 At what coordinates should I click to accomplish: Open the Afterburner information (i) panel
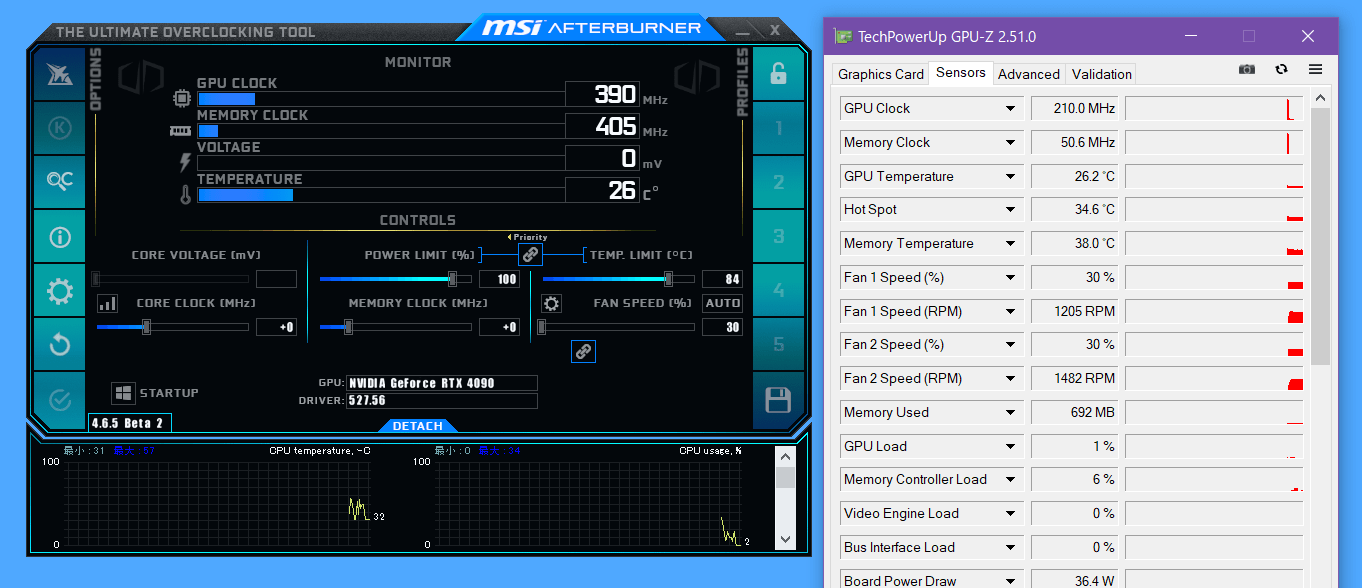point(59,237)
